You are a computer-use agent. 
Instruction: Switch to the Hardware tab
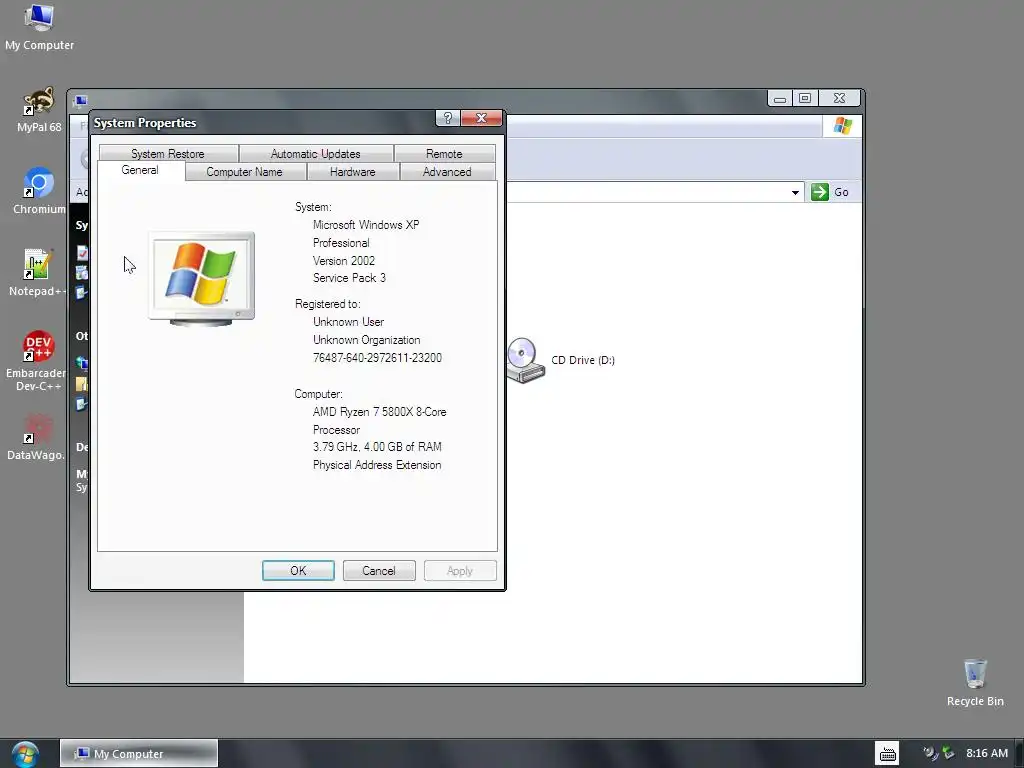[x=353, y=172]
